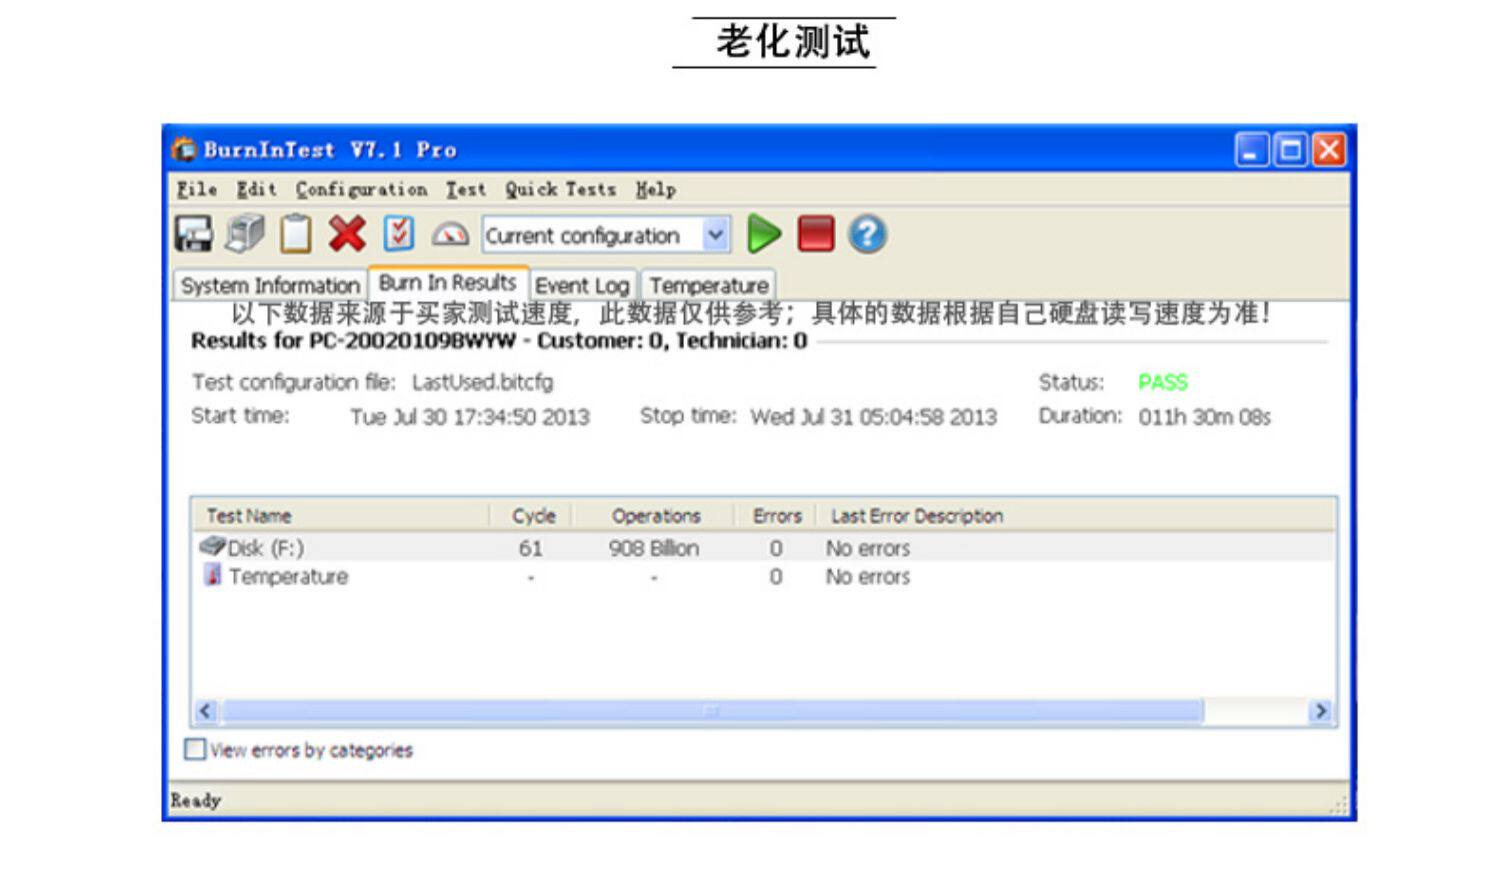Viewport: 1500px width, 885px height.
Task: Click the save results disk icon
Action: coord(193,234)
